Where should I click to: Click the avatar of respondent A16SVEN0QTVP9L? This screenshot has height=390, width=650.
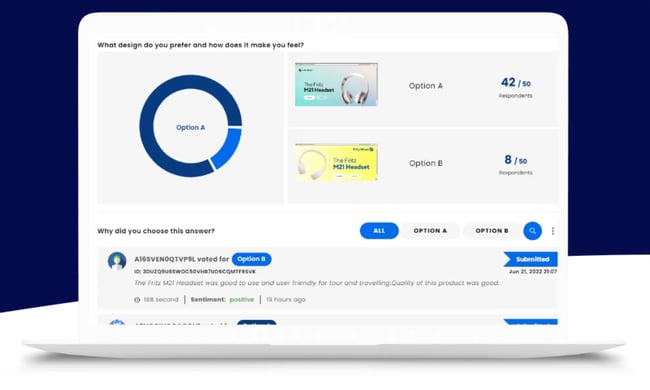117,261
